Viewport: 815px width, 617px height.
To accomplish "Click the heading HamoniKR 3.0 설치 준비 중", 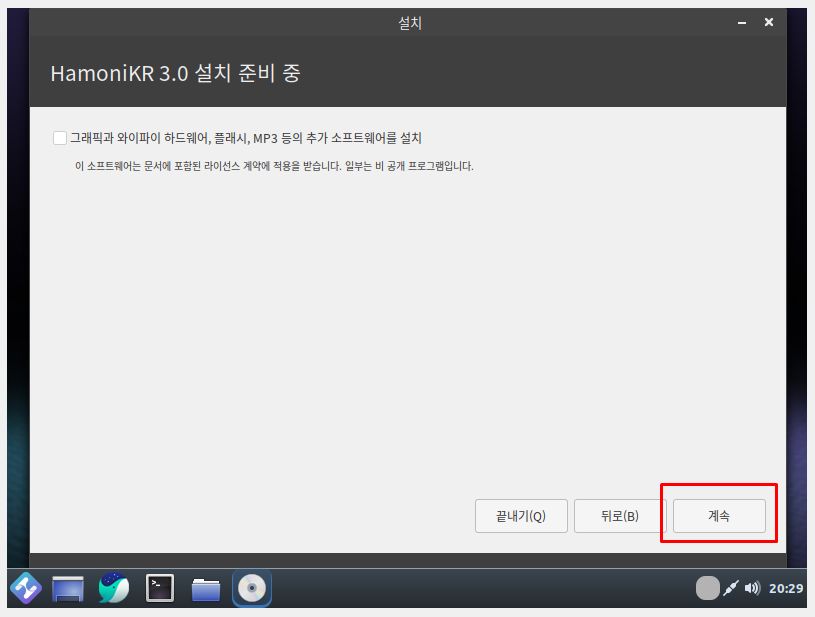I will point(176,73).
